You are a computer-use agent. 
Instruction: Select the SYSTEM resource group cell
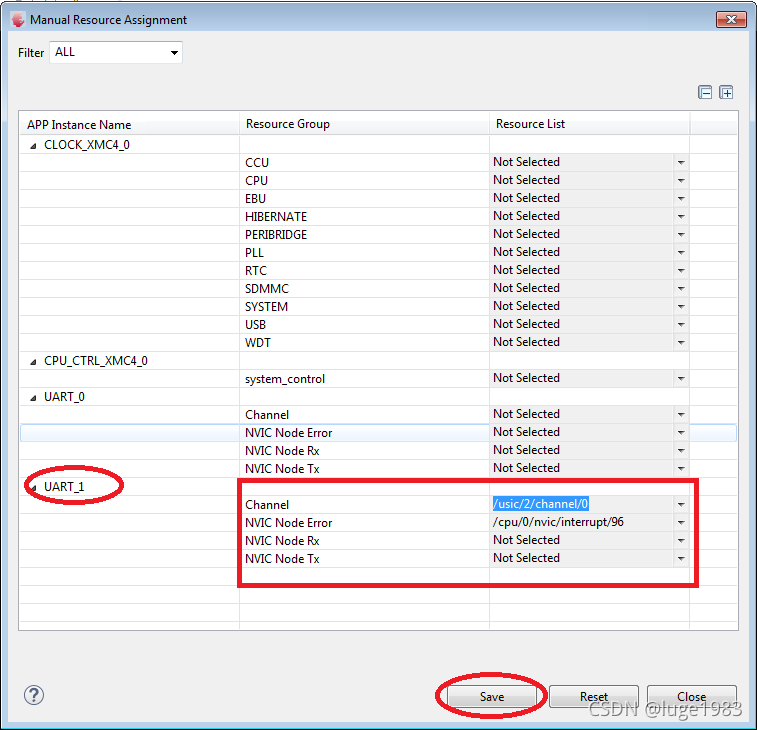tap(364, 307)
